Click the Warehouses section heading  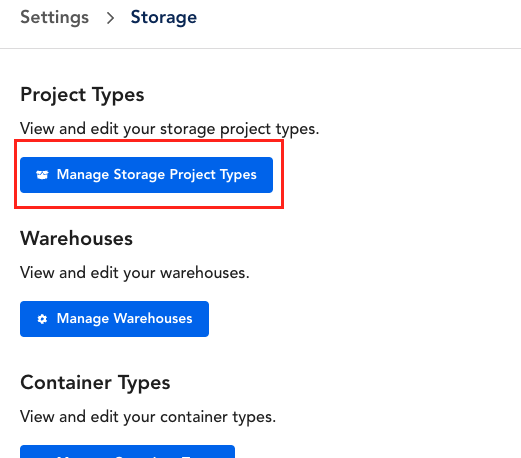(x=76, y=239)
